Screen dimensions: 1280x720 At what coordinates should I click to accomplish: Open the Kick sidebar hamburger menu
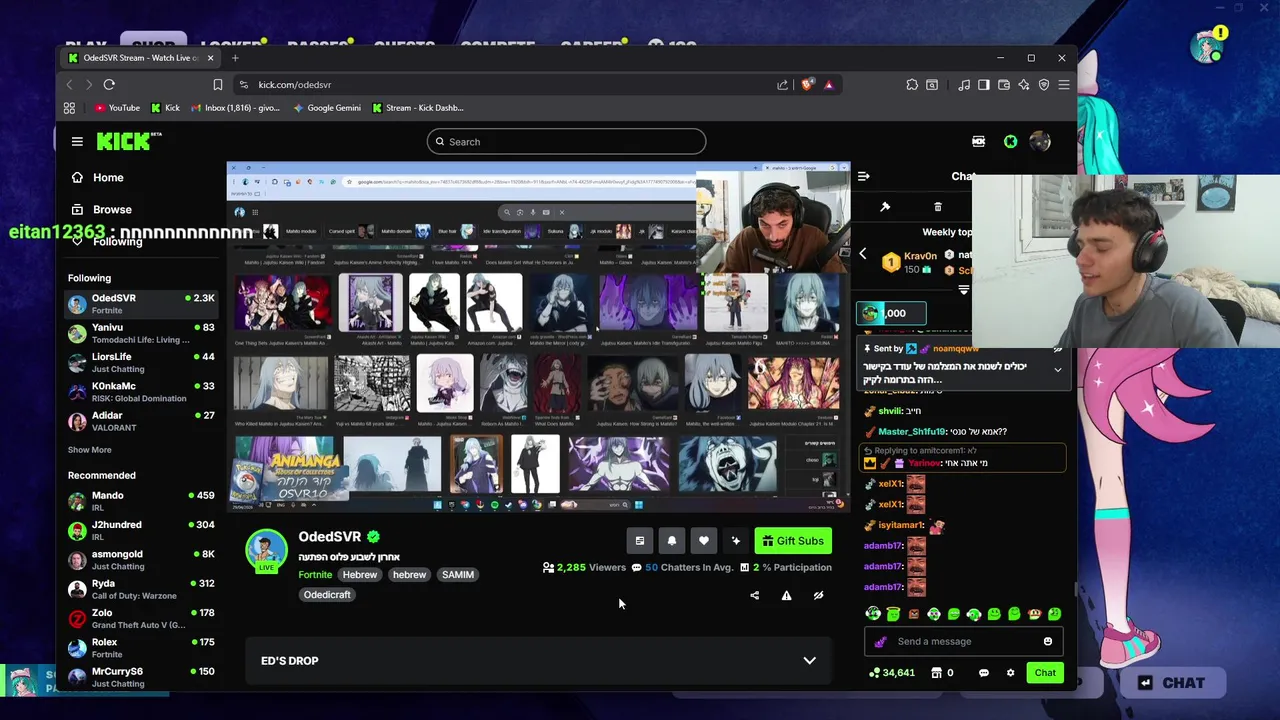point(77,142)
